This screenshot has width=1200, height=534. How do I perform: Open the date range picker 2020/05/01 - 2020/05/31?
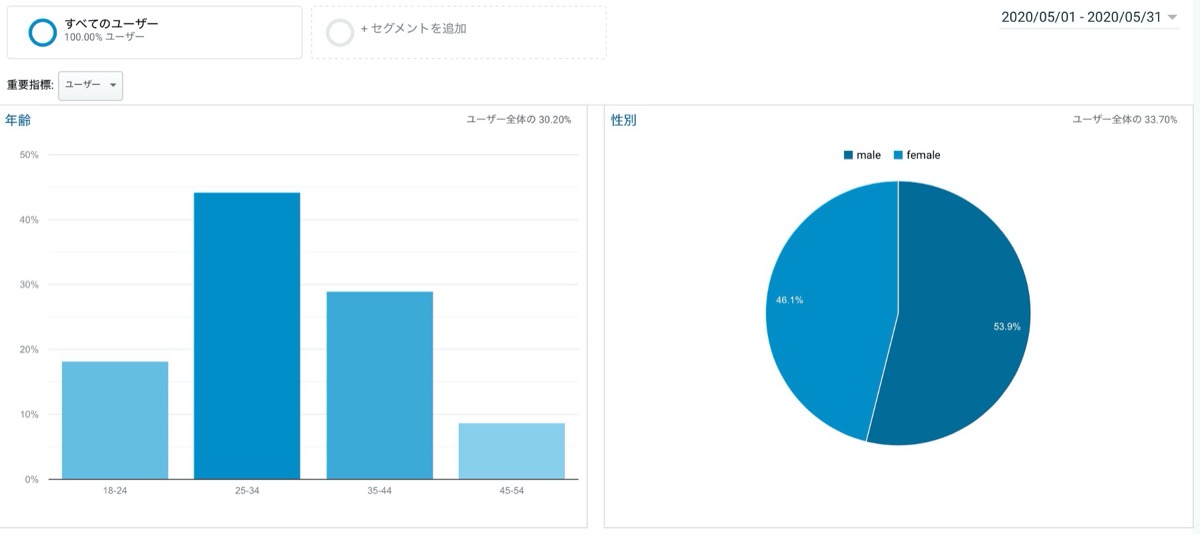click(1089, 17)
